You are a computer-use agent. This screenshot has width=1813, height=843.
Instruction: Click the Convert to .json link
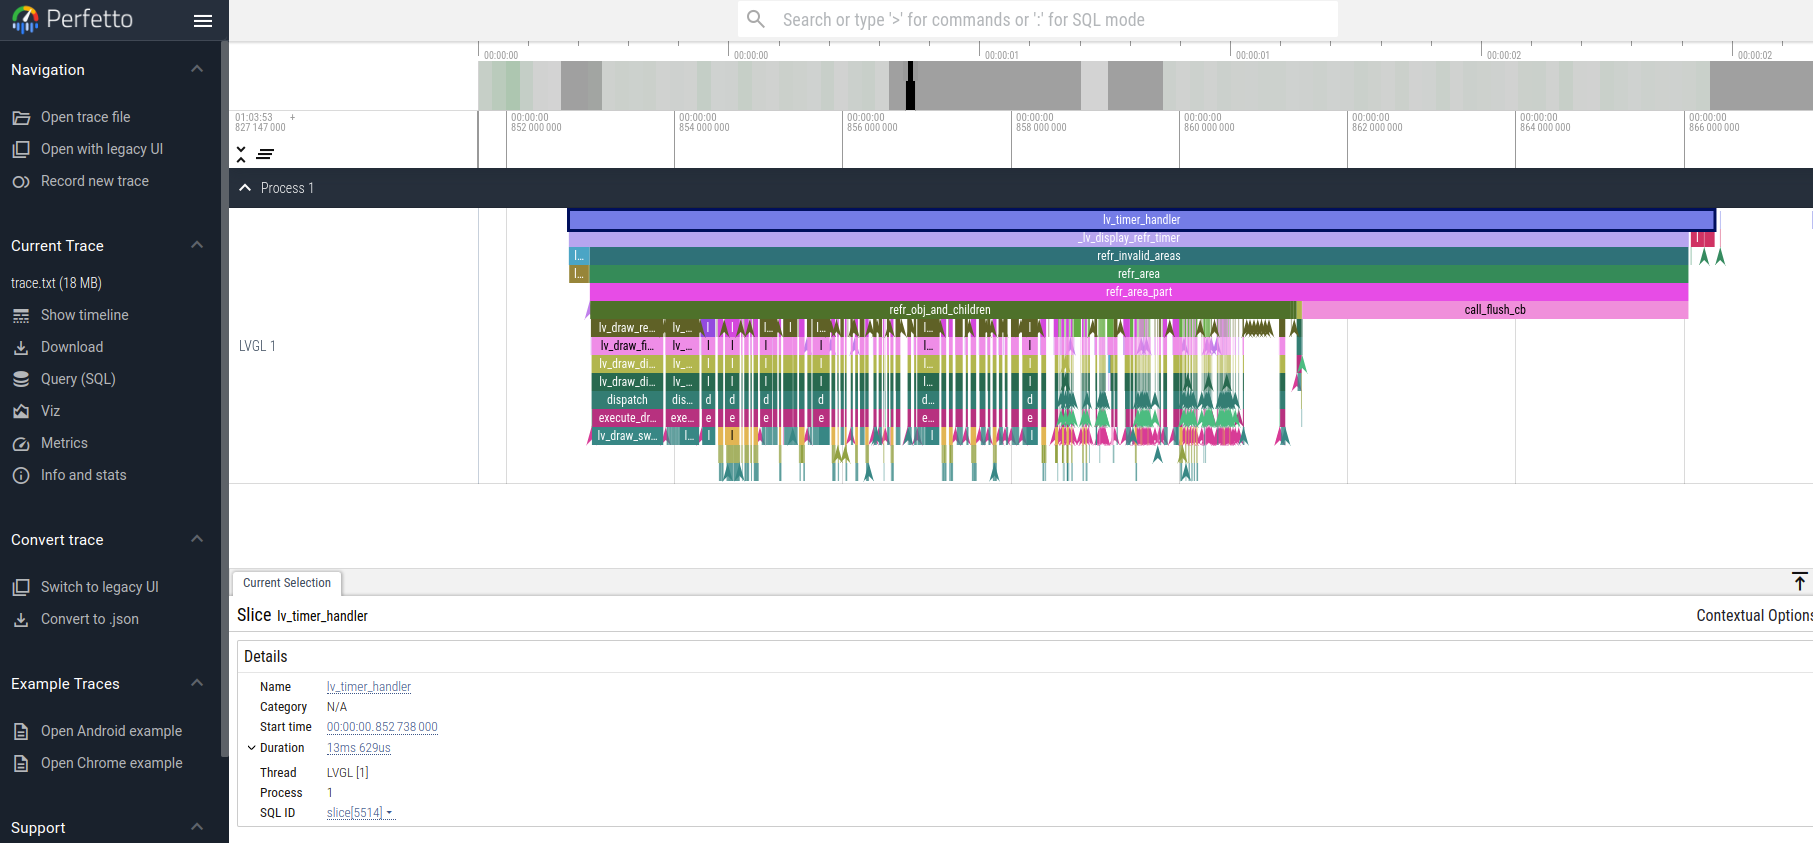click(89, 619)
